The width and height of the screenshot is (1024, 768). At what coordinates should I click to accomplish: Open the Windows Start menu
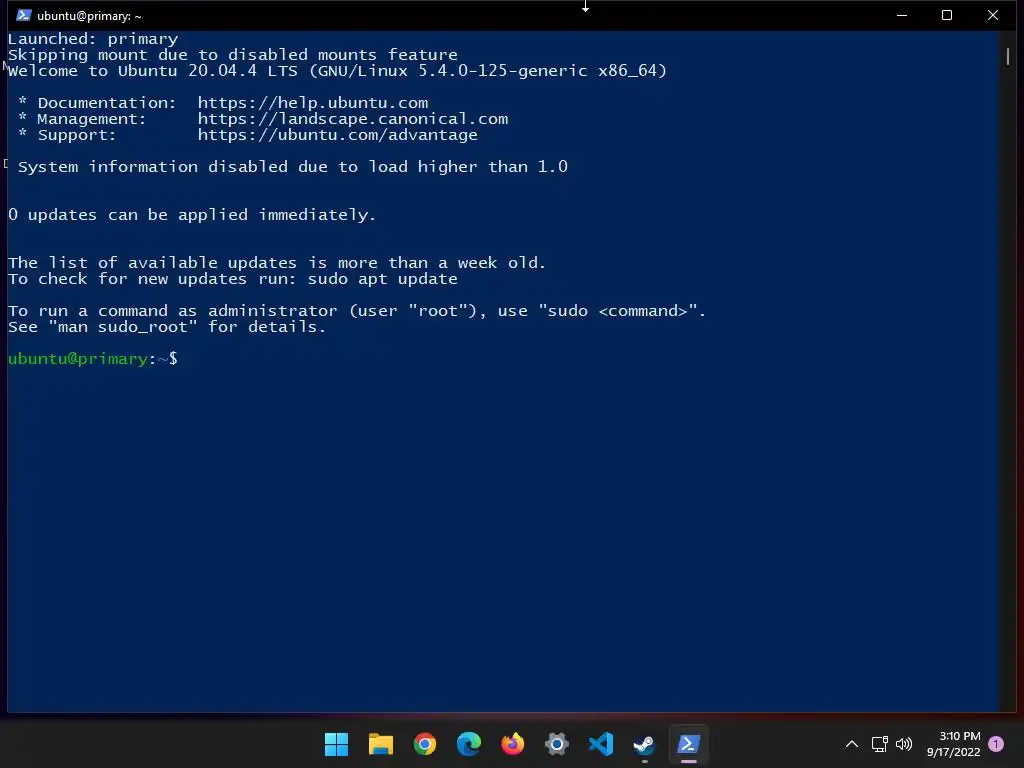click(336, 744)
